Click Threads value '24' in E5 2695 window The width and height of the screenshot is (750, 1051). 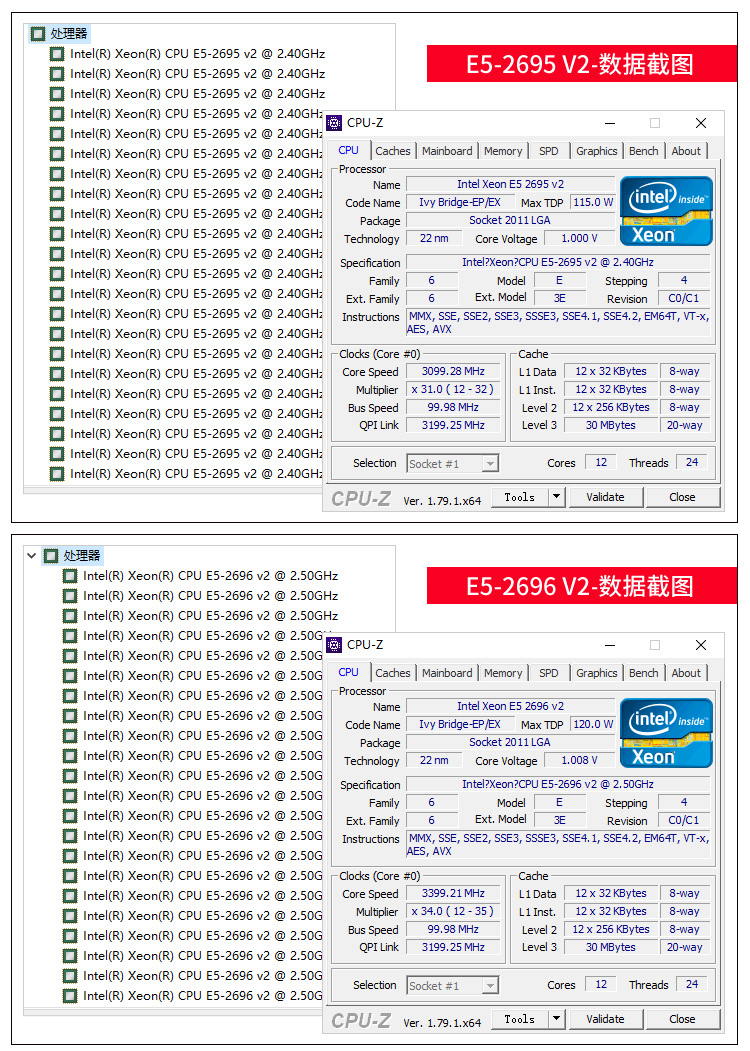click(x=692, y=462)
